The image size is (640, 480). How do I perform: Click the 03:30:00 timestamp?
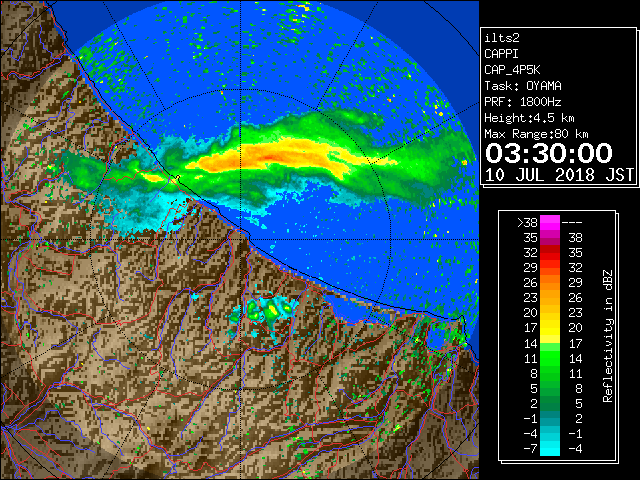(549, 153)
